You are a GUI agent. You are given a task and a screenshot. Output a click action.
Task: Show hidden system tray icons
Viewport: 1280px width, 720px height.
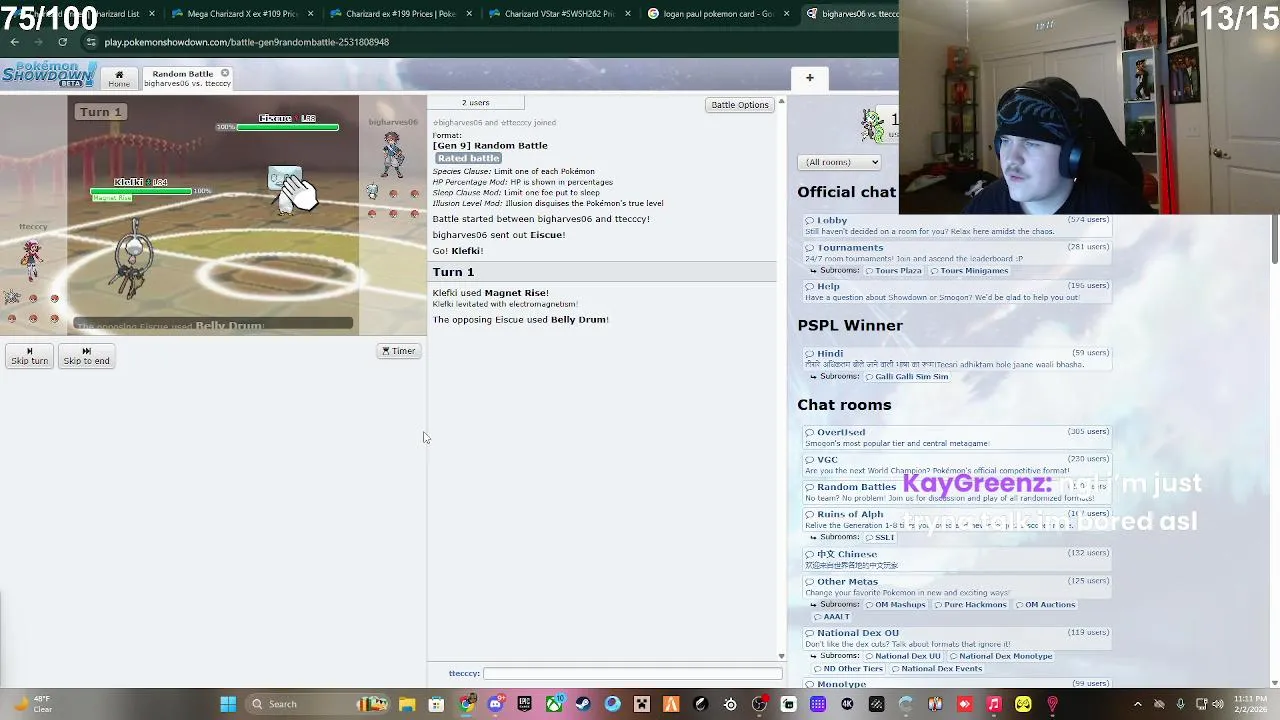(x=1138, y=704)
